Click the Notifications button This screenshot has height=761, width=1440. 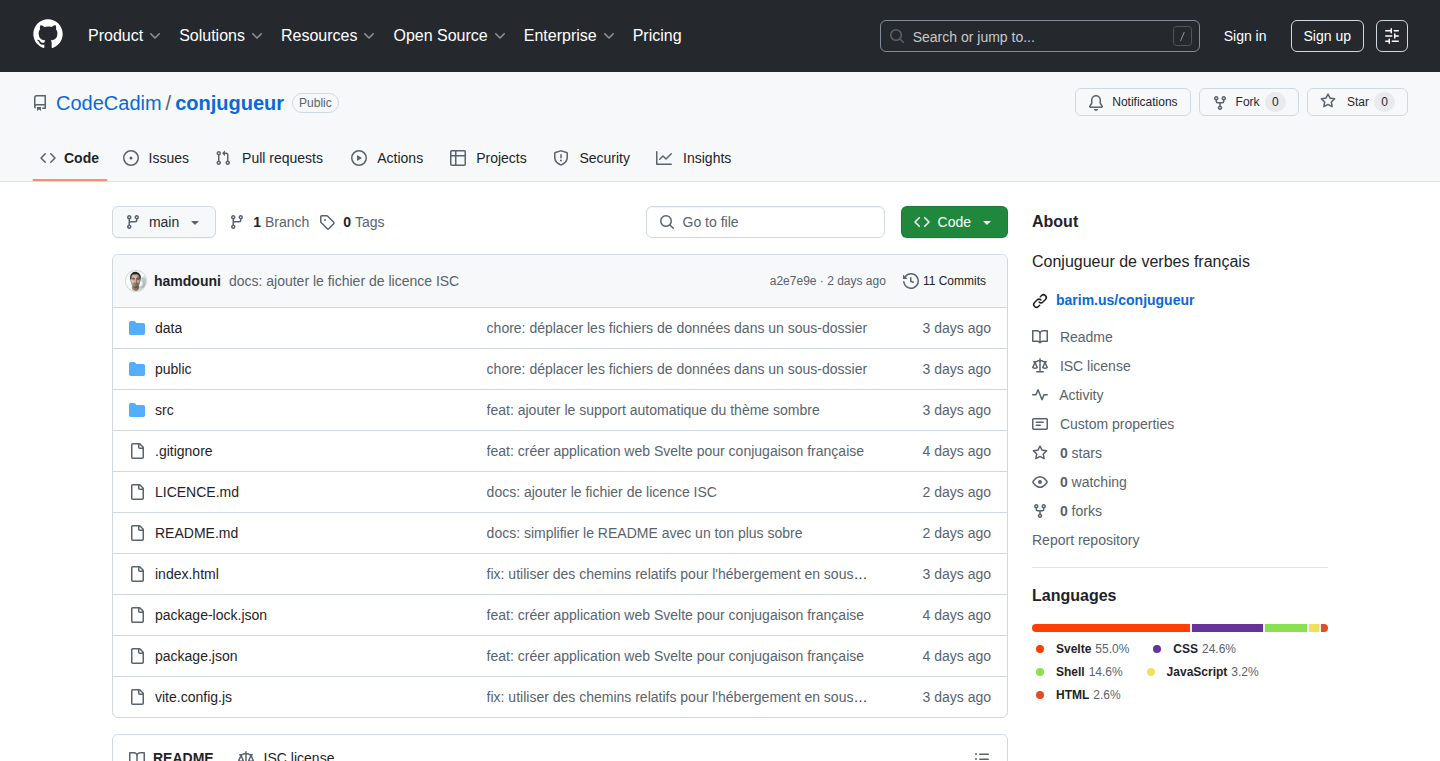[x=1133, y=102]
